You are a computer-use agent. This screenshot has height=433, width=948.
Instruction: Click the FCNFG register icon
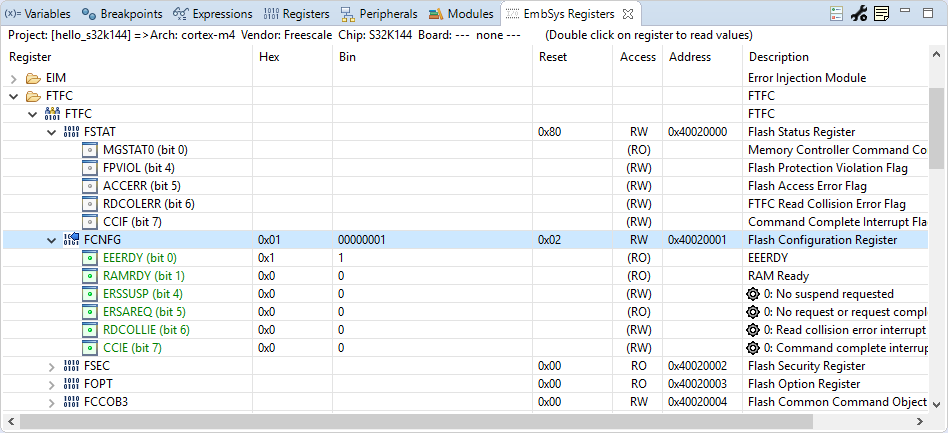click(71, 240)
